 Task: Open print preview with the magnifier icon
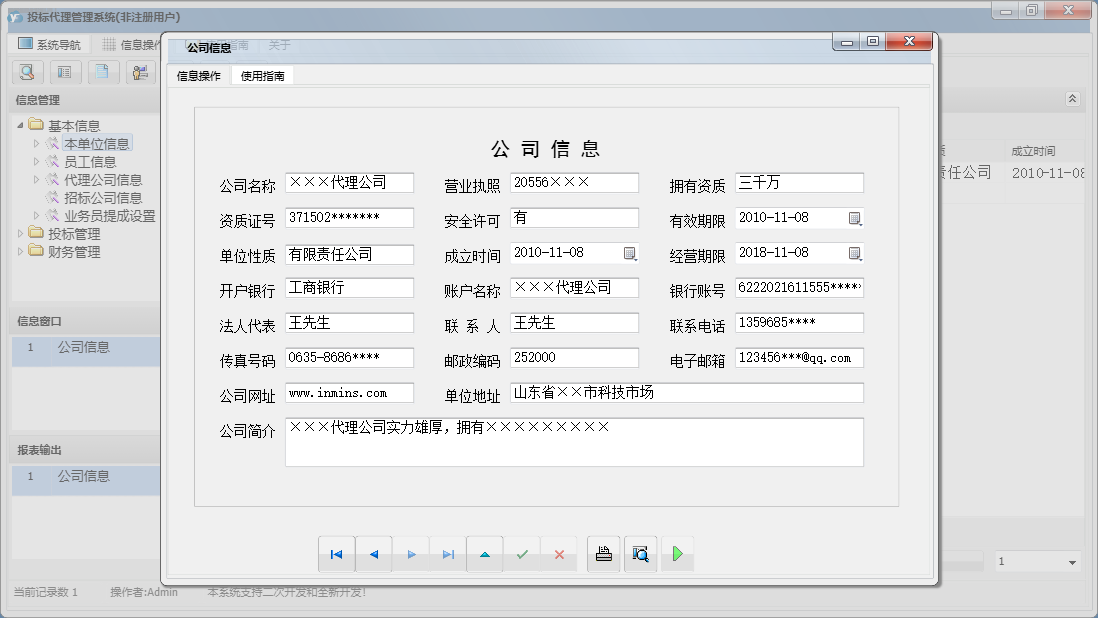(x=640, y=553)
